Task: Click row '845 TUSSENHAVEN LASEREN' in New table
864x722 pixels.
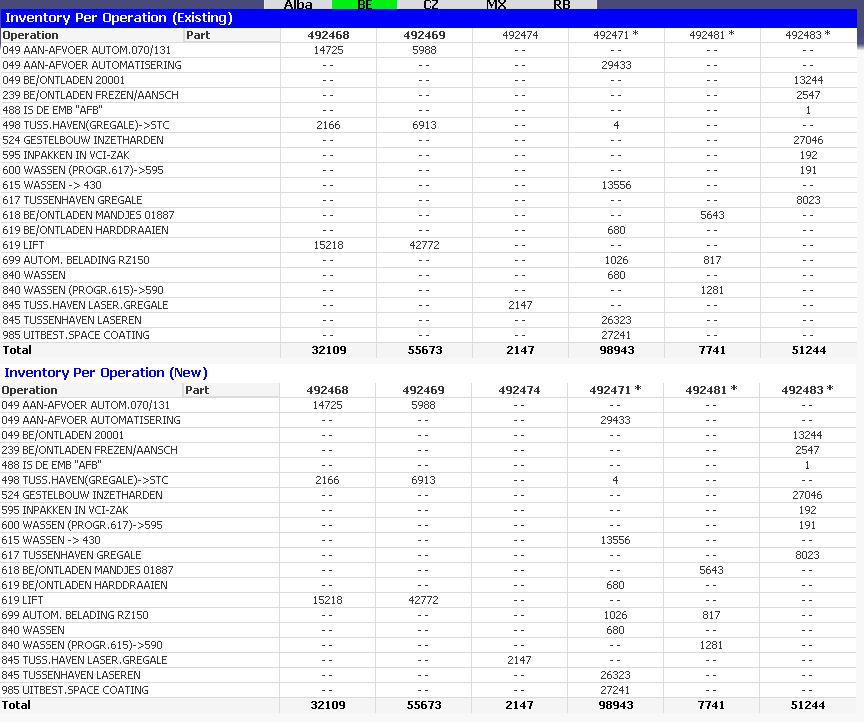Action: click(428, 675)
